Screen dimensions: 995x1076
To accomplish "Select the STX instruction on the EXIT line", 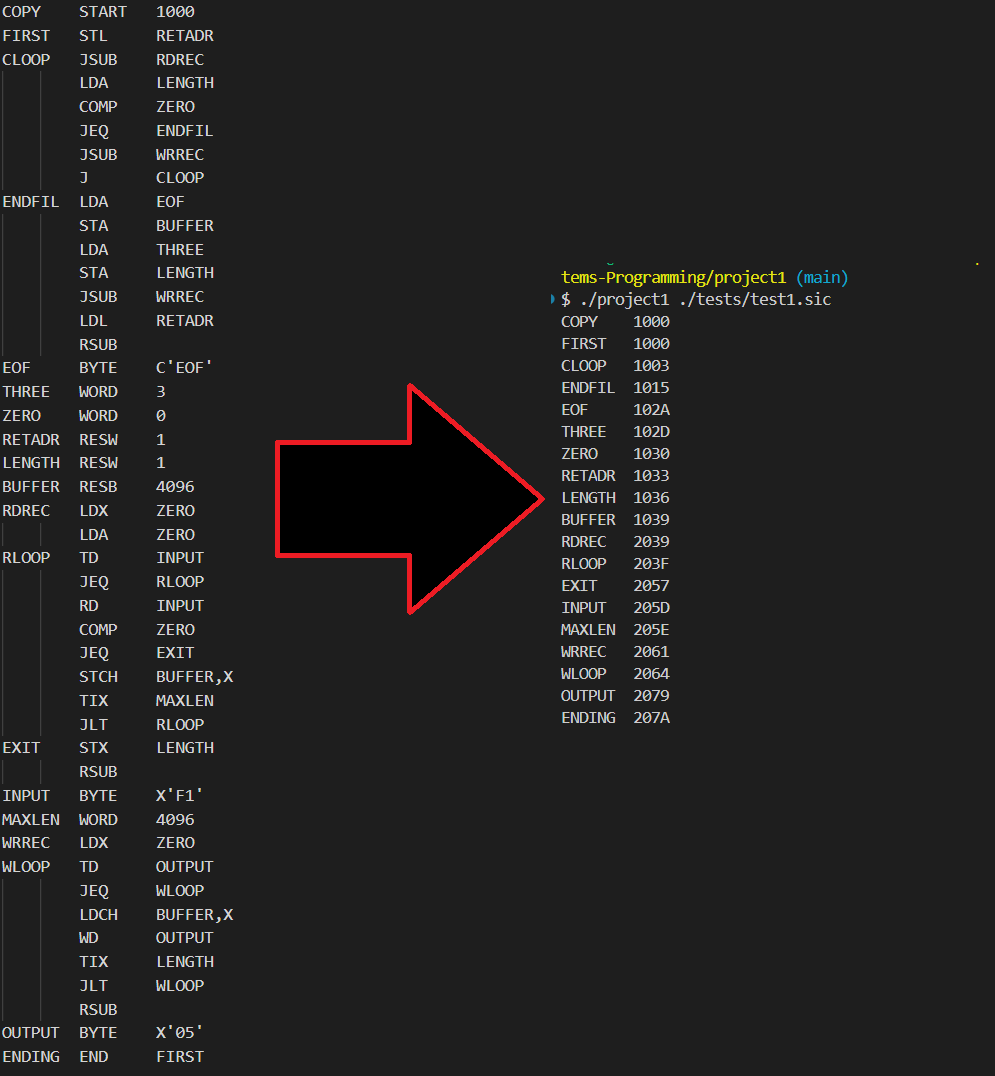I will (x=93, y=747).
